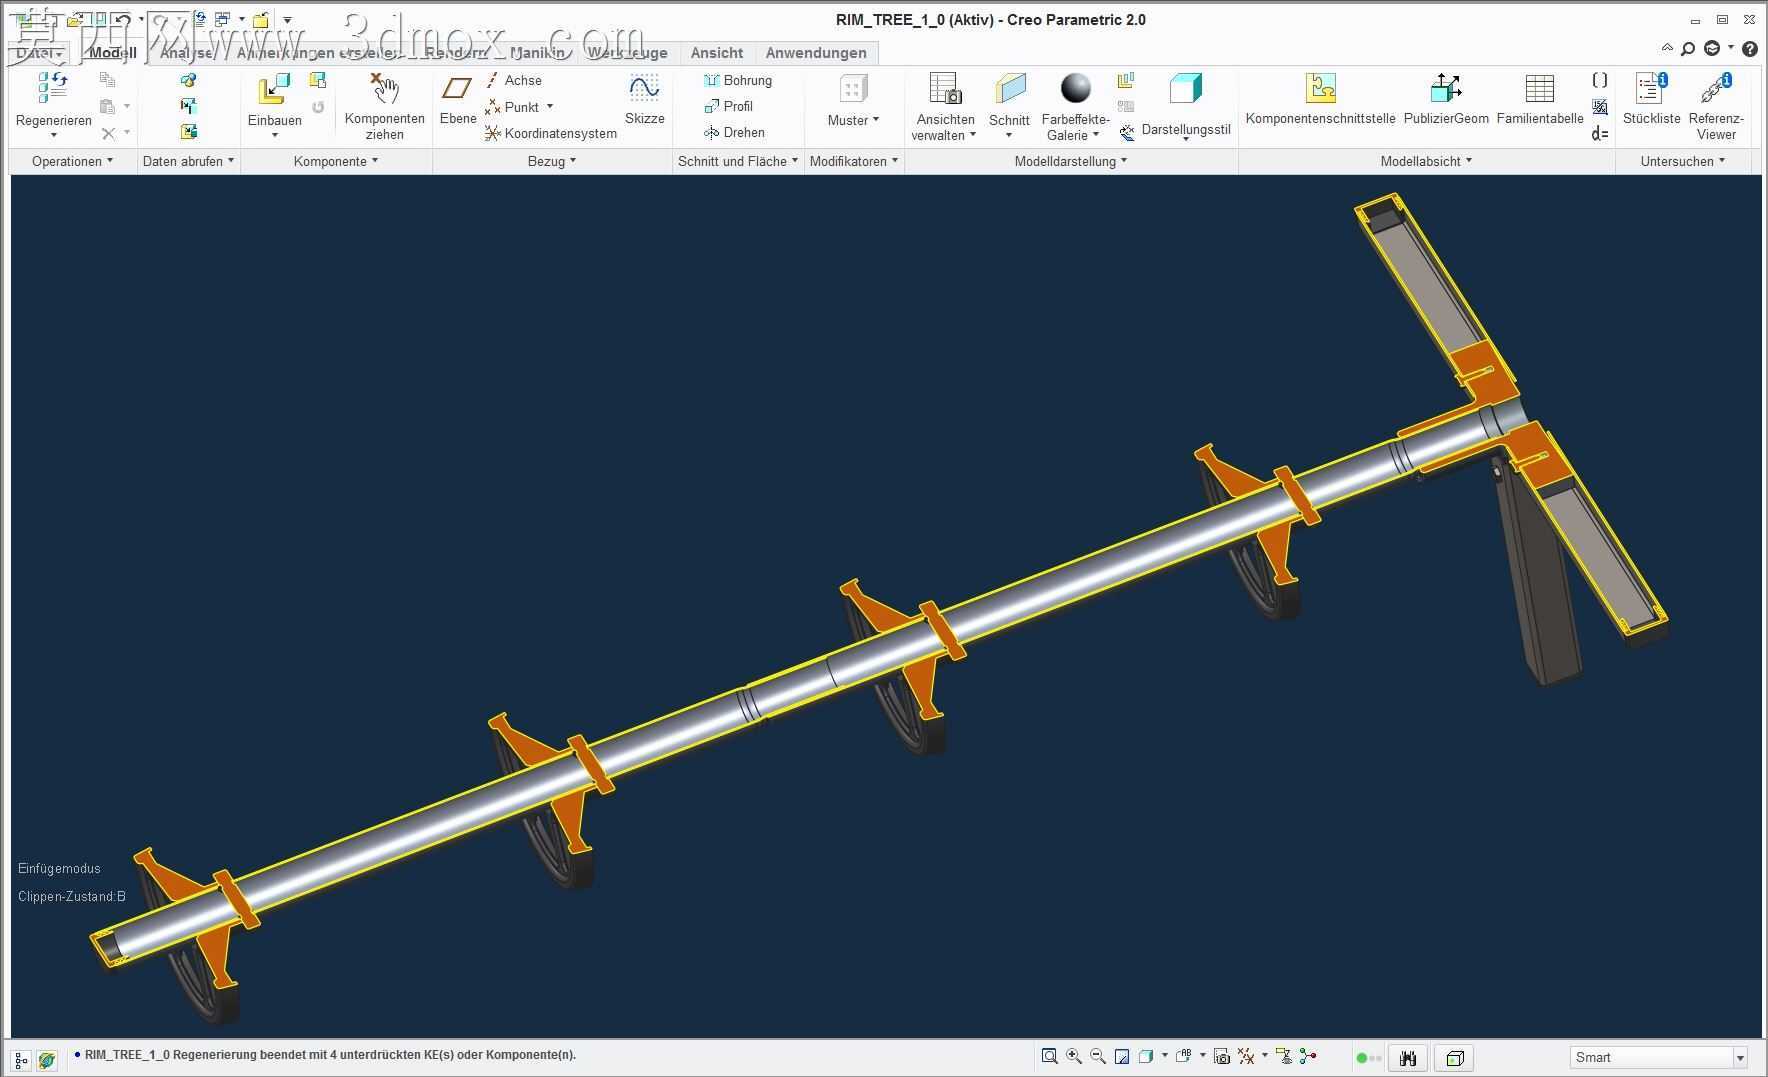
Task: Click the Muster pattern icon
Action: [x=853, y=89]
